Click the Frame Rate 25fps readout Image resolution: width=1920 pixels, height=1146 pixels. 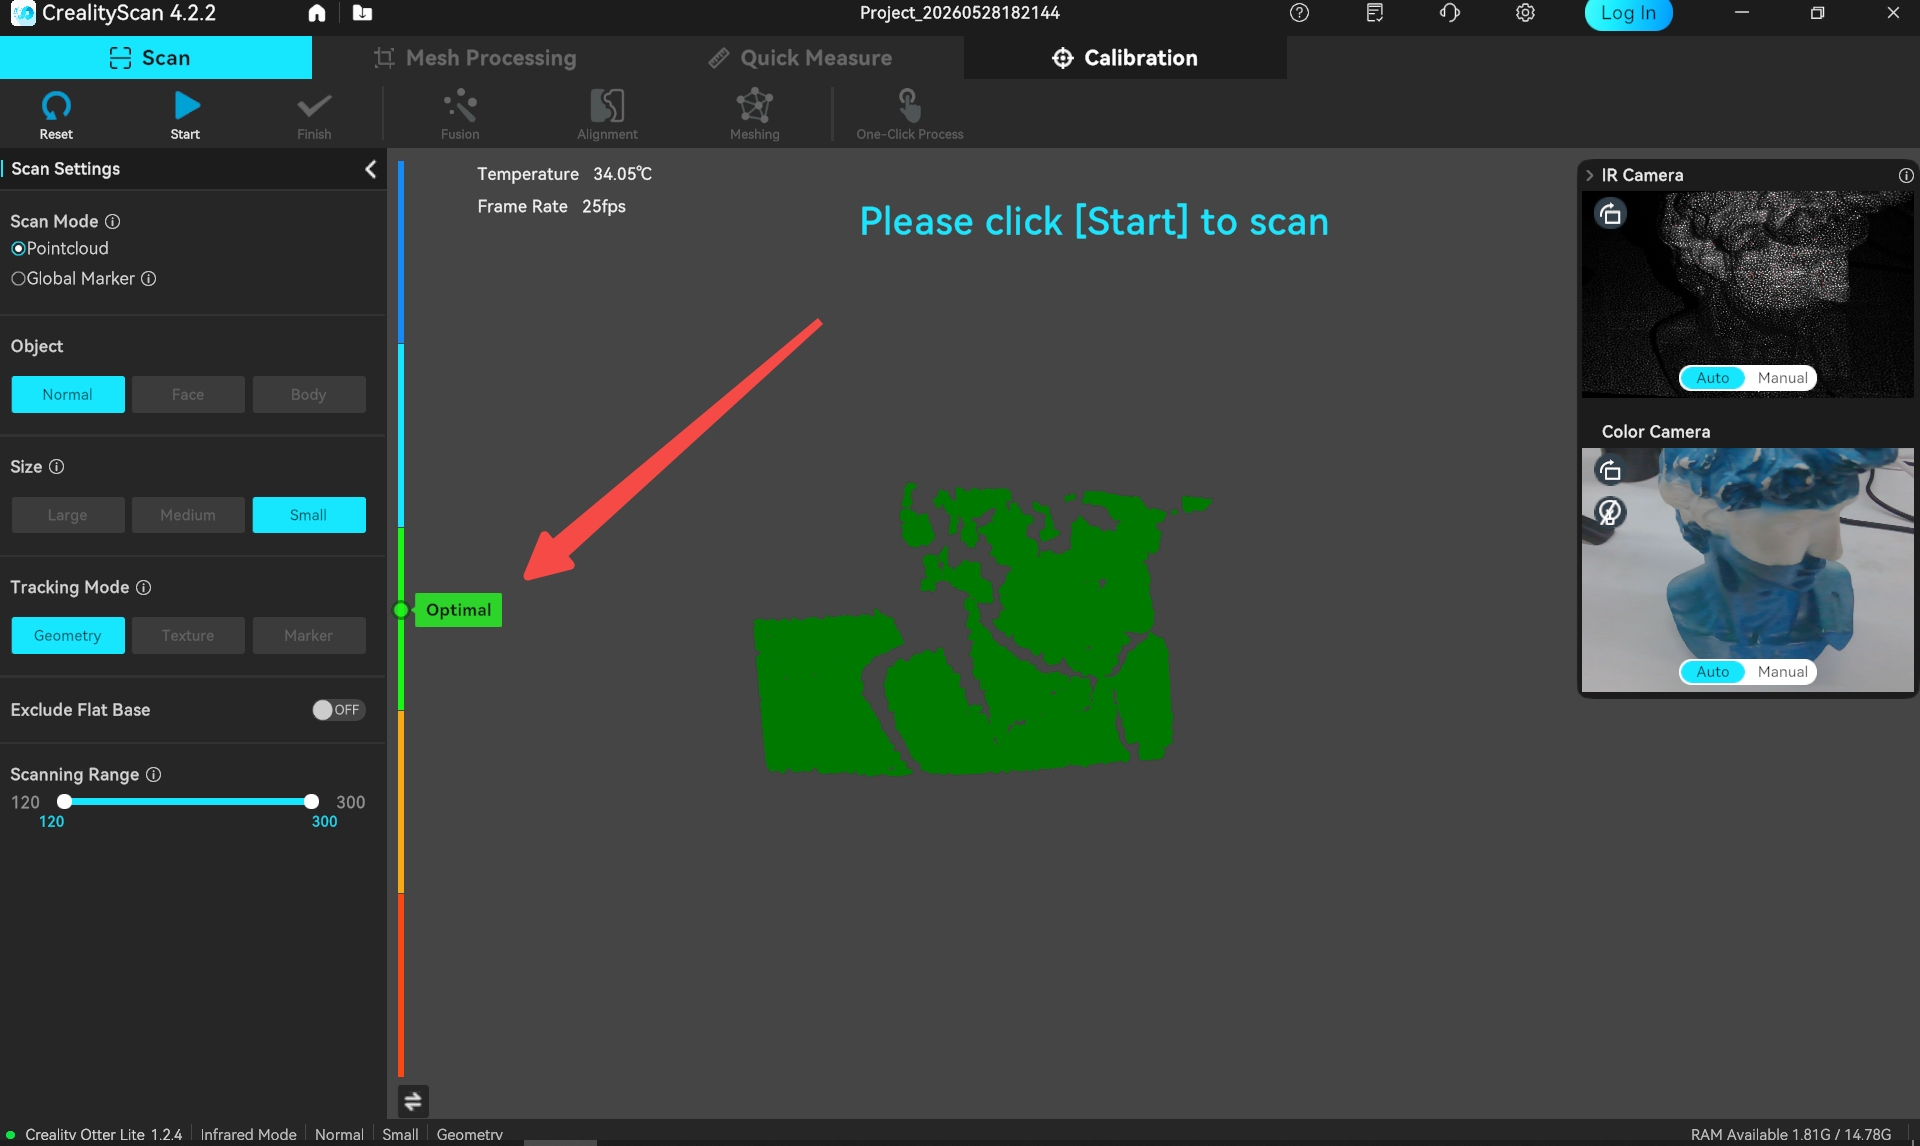point(551,206)
